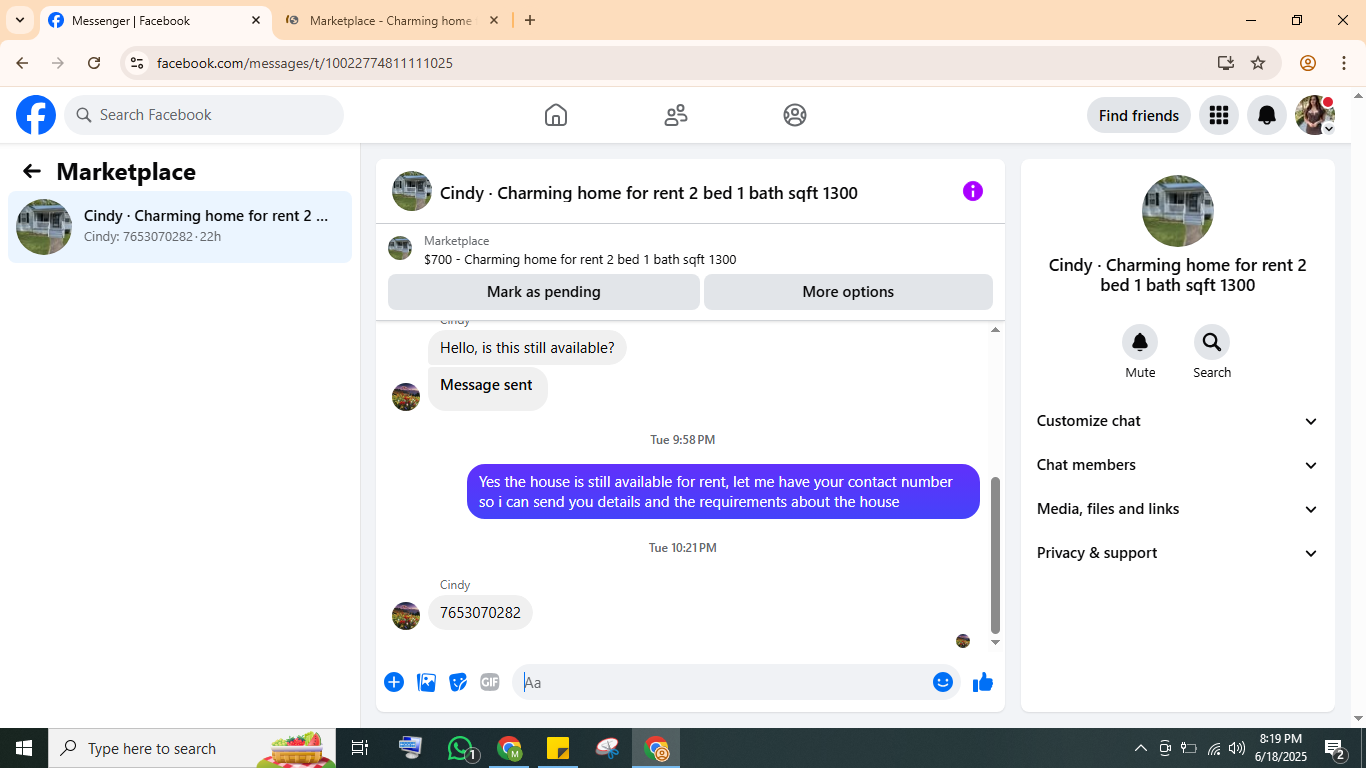Image resolution: width=1366 pixels, height=768 pixels.
Task: Open a new browser tab
Action: tap(530, 20)
